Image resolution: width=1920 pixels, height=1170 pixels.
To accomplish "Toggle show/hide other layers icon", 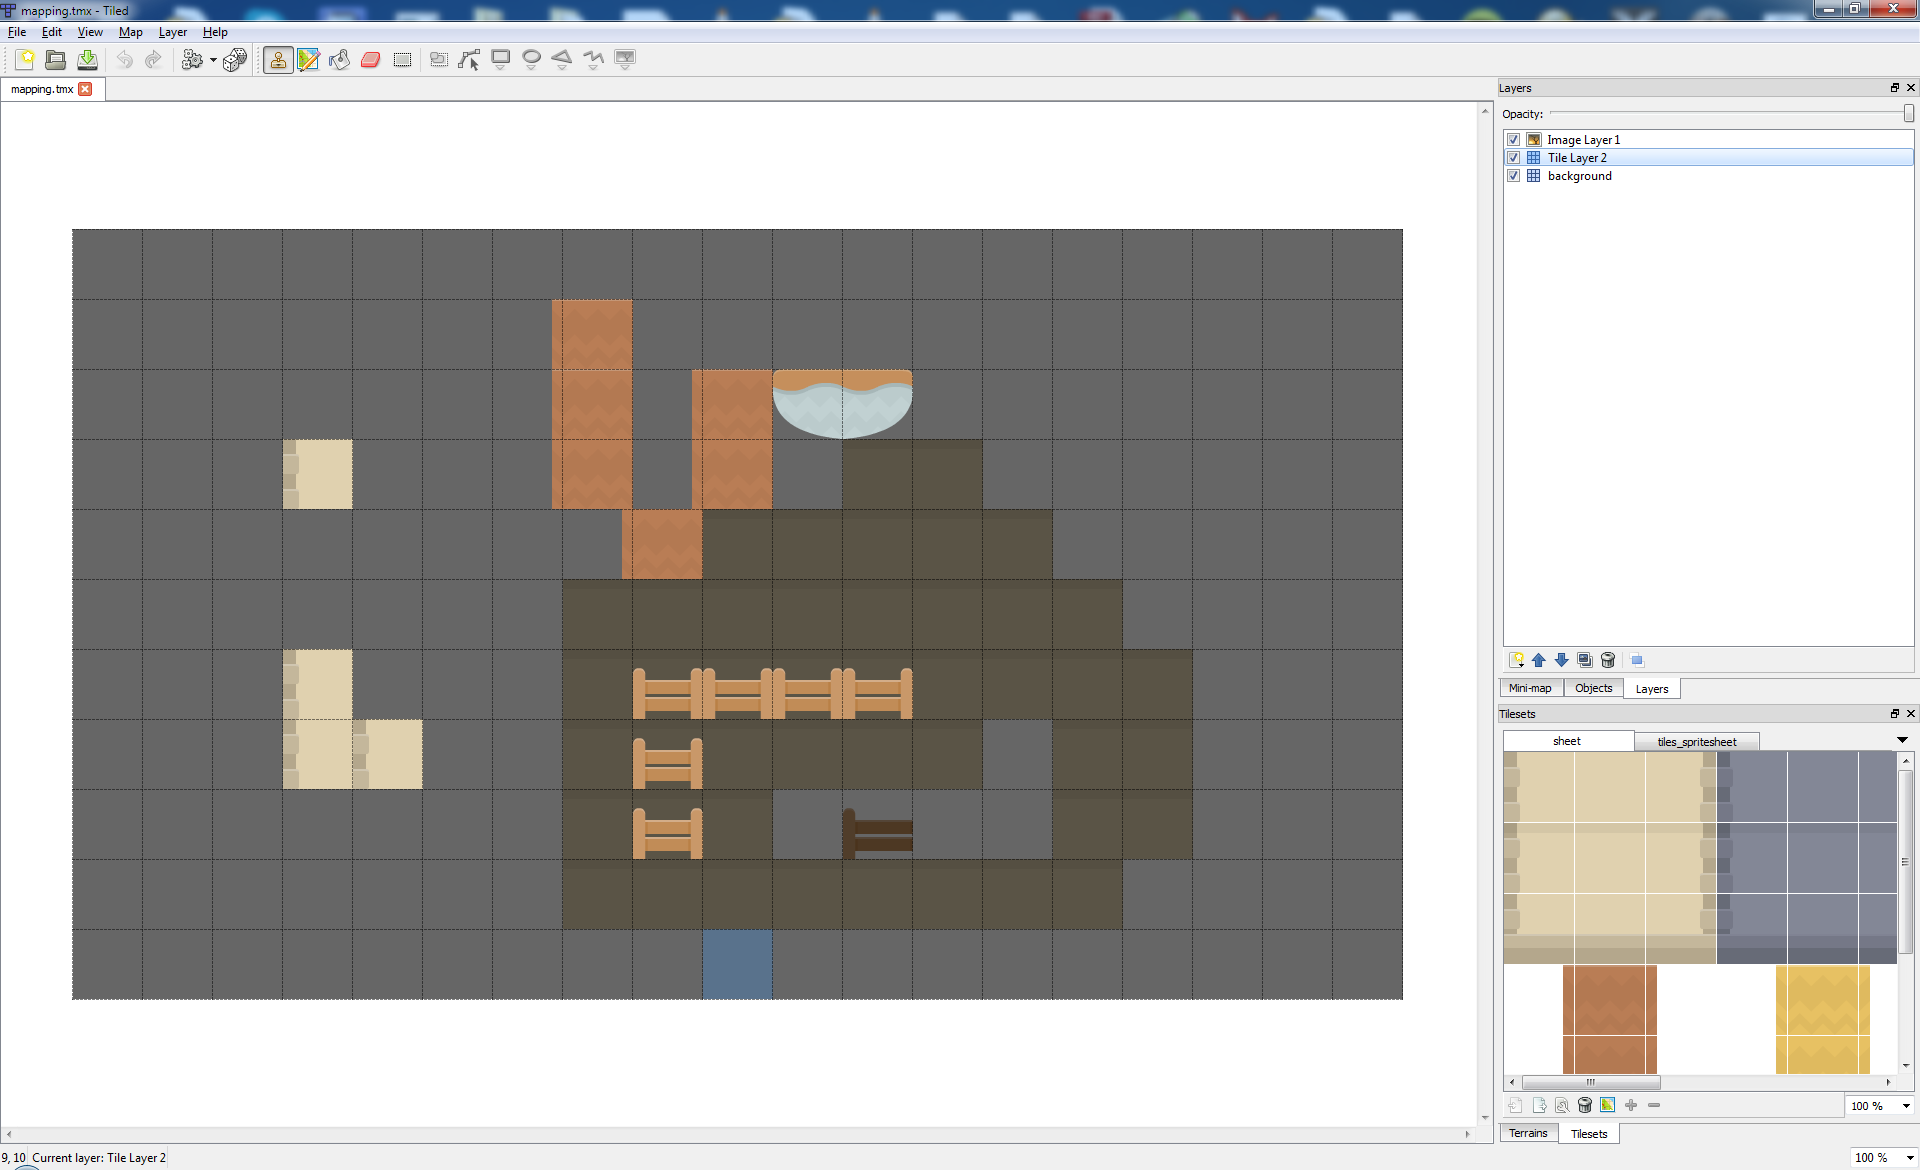I will pyautogui.click(x=1637, y=660).
